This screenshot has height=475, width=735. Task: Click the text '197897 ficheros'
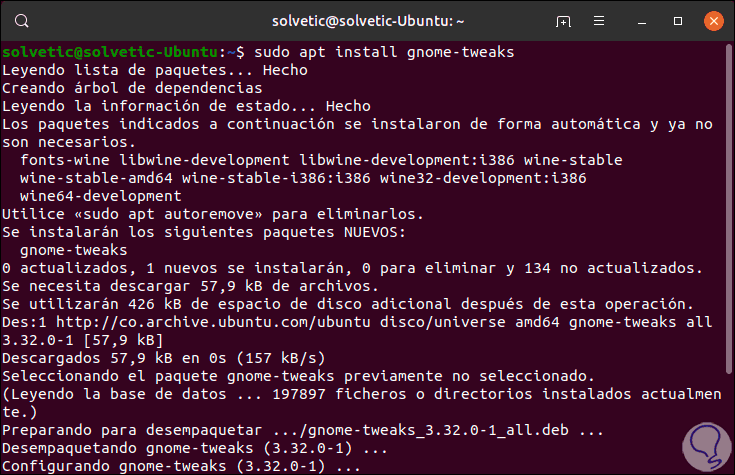(x=339, y=394)
